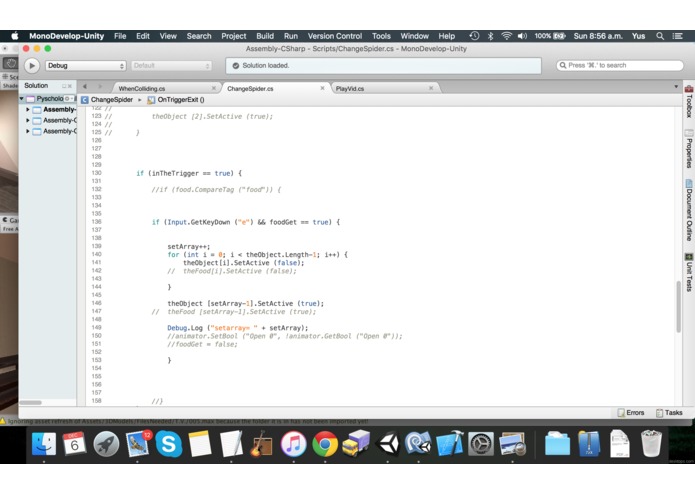Viewport: 695px width, 494px height.
Task: Open the Search menu
Action: tap(199, 36)
